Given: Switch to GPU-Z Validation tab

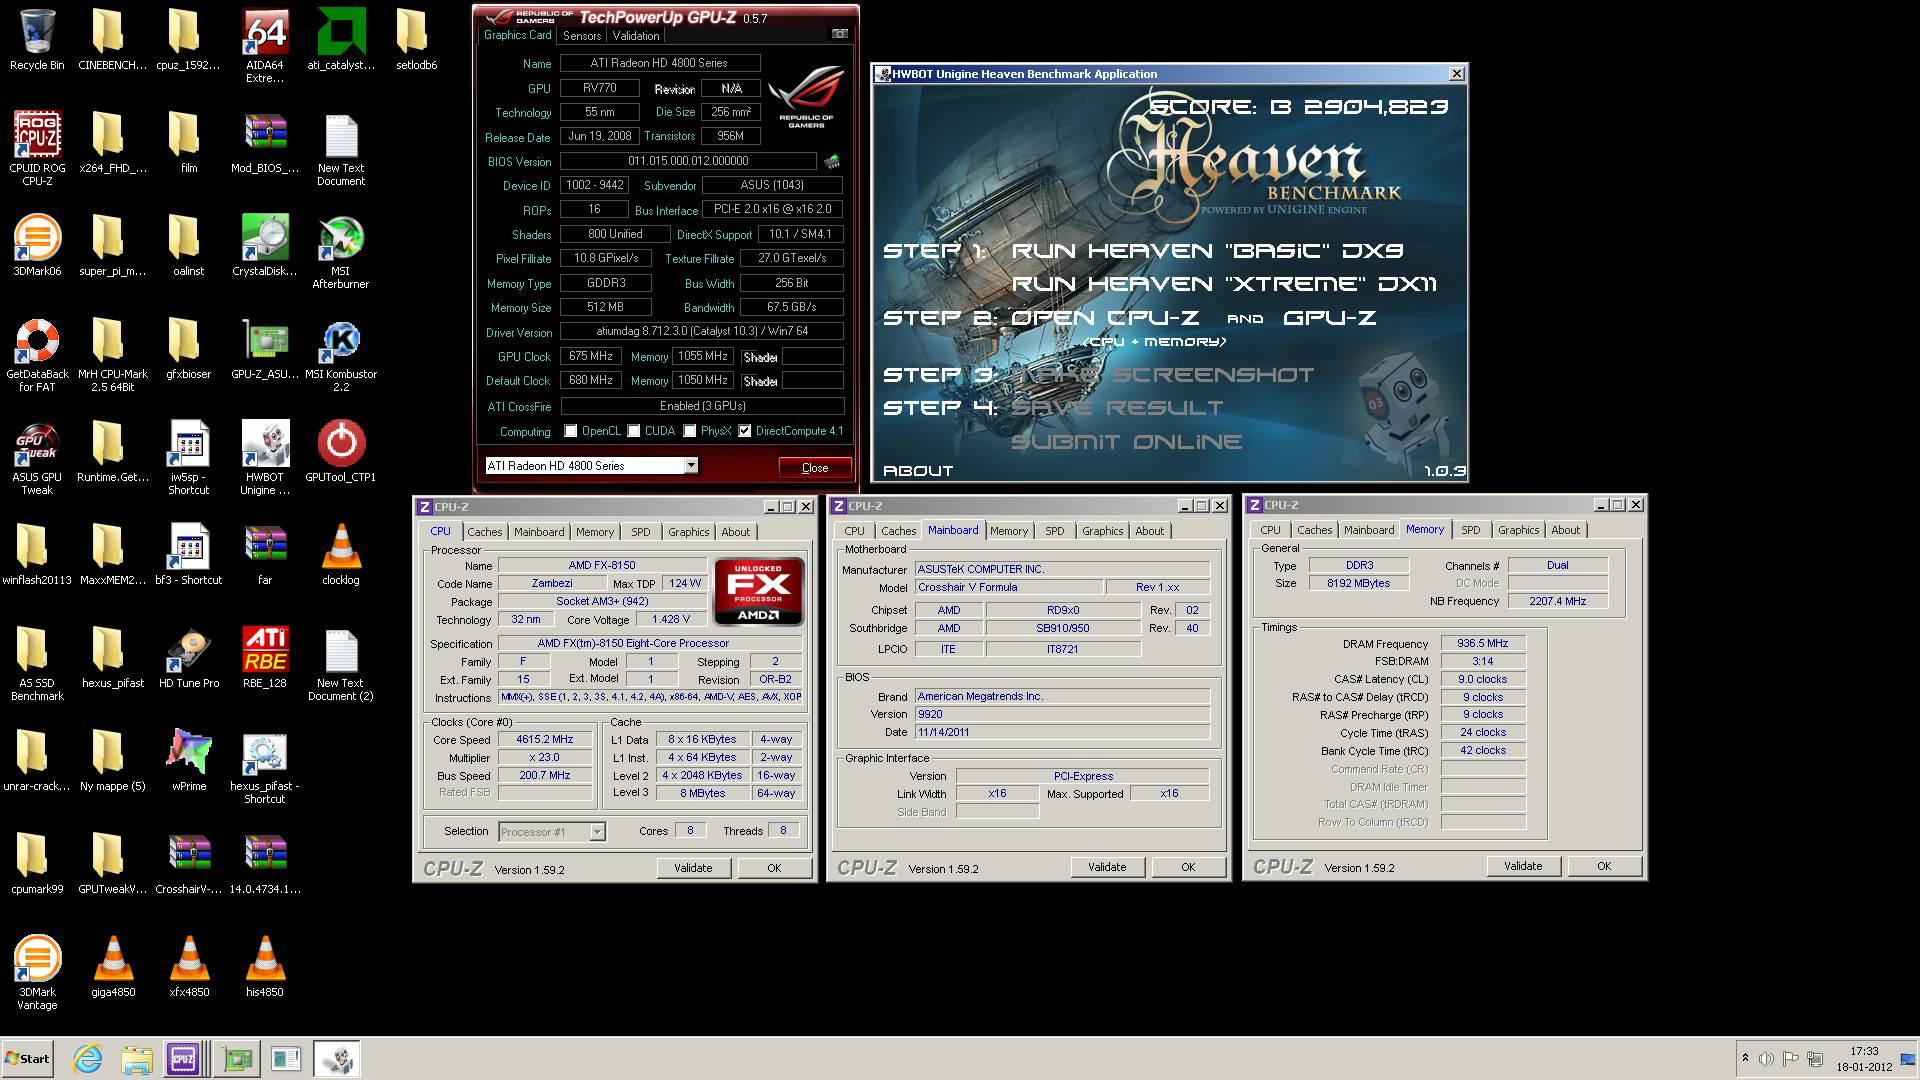Looking at the screenshot, I should tap(636, 36).
